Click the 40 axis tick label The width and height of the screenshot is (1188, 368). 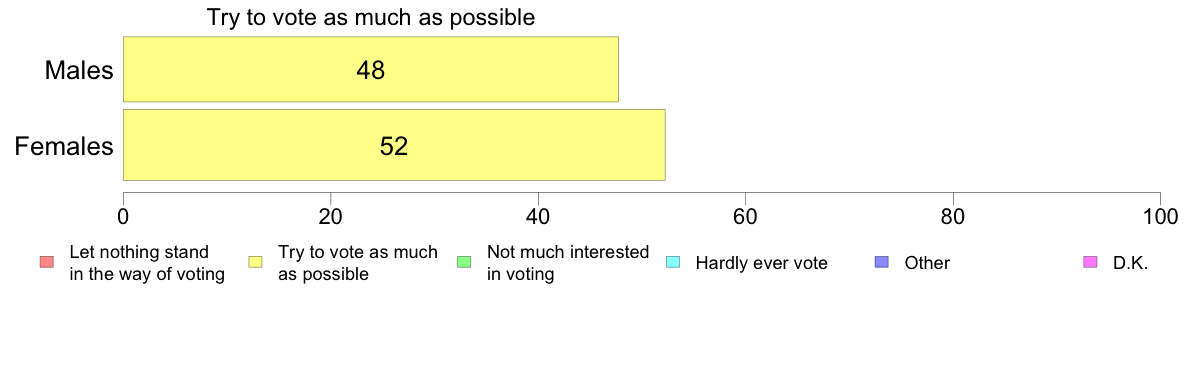[x=538, y=215]
